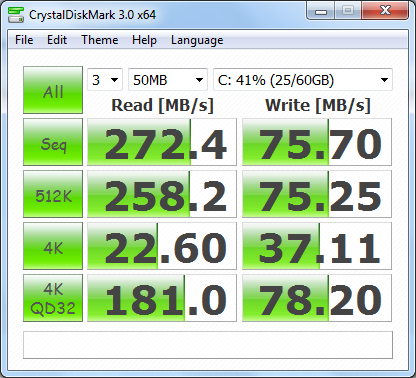
Task: Expand the drive selector C: 41% dropdown
Action: click(x=303, y=80)
